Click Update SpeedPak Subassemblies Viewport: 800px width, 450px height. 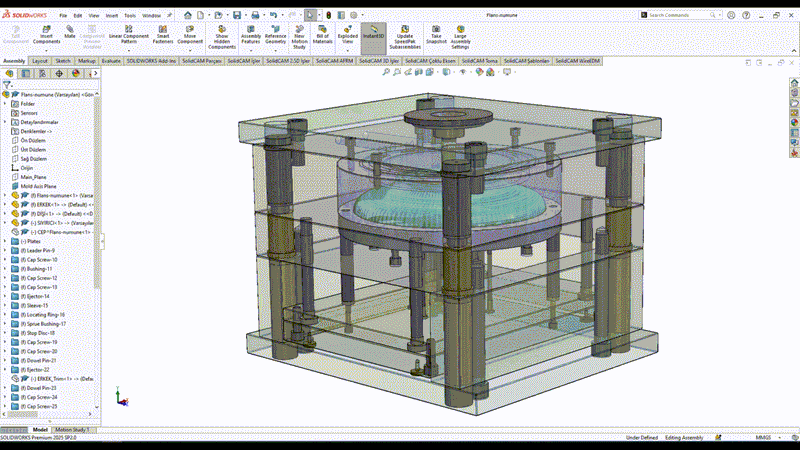pos(405,37)
